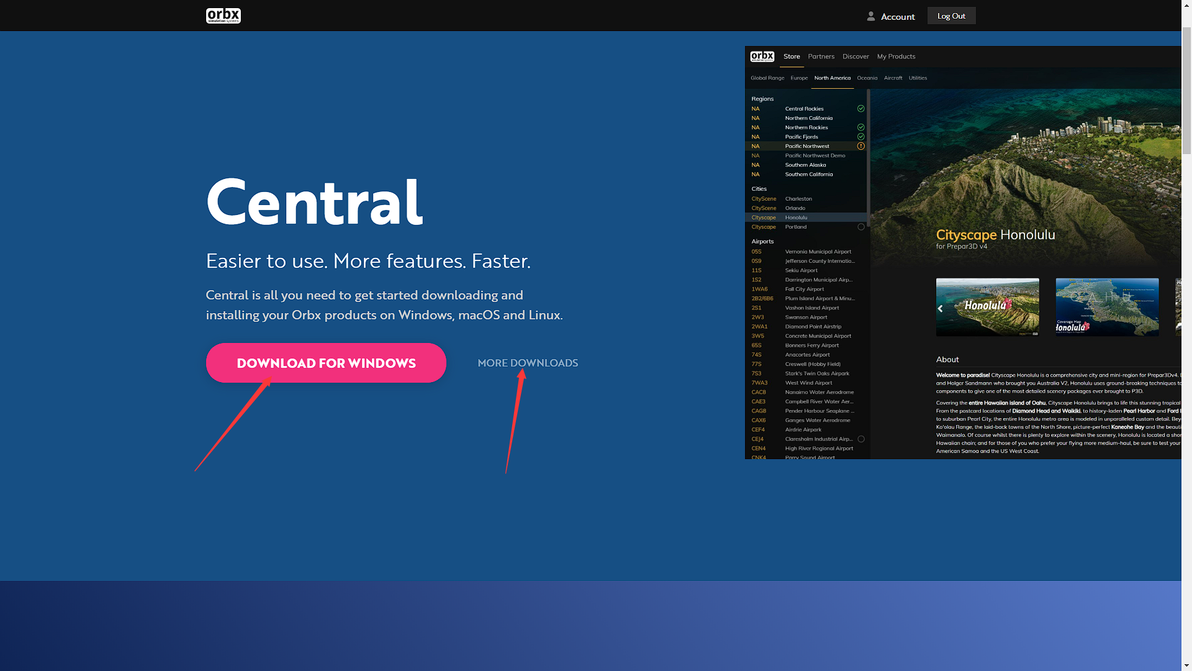The width and height of the screenshot is (1192, 671).
Task: Switch to Utilities category
Action: pos(918,78)
